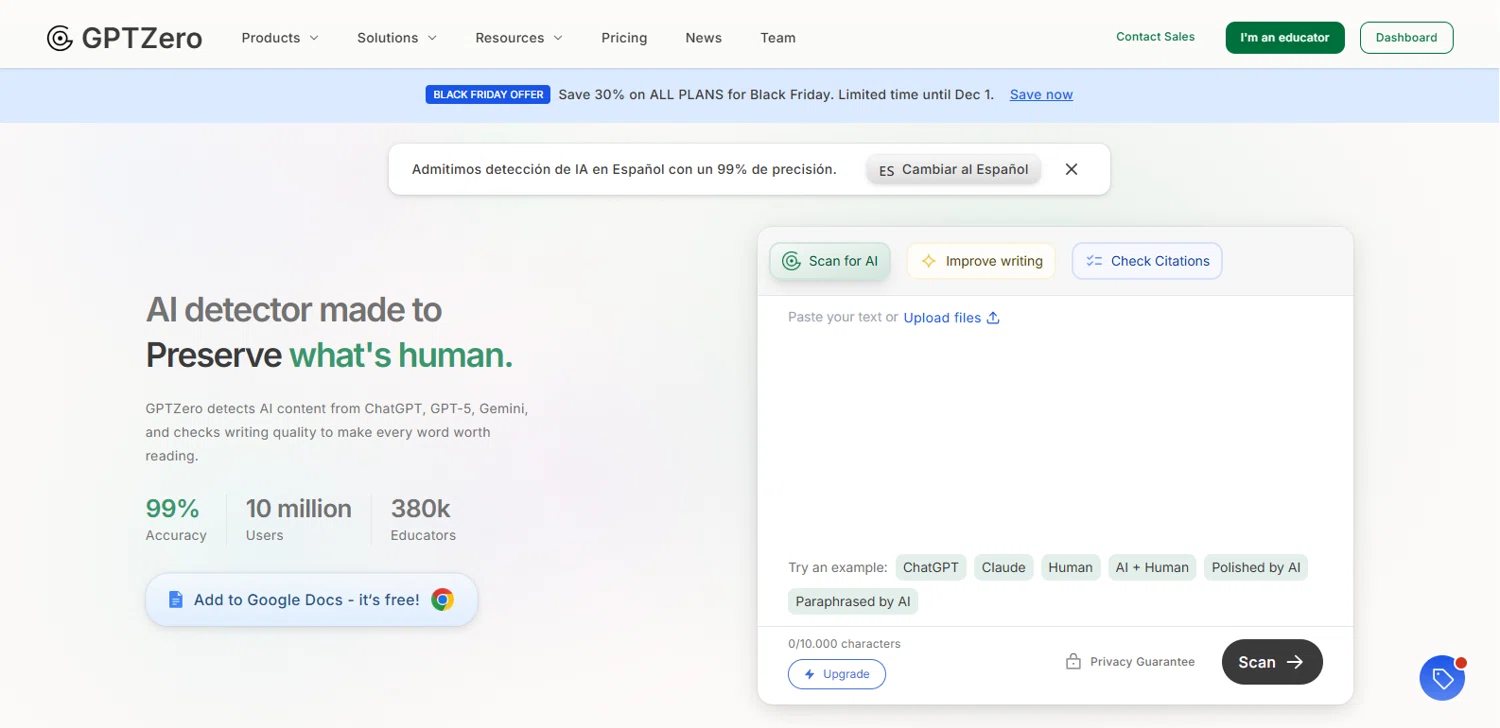Click the checklist icon on Check Citations
The height and width of the screenshot is (728, 1500).
[1094, 261]
